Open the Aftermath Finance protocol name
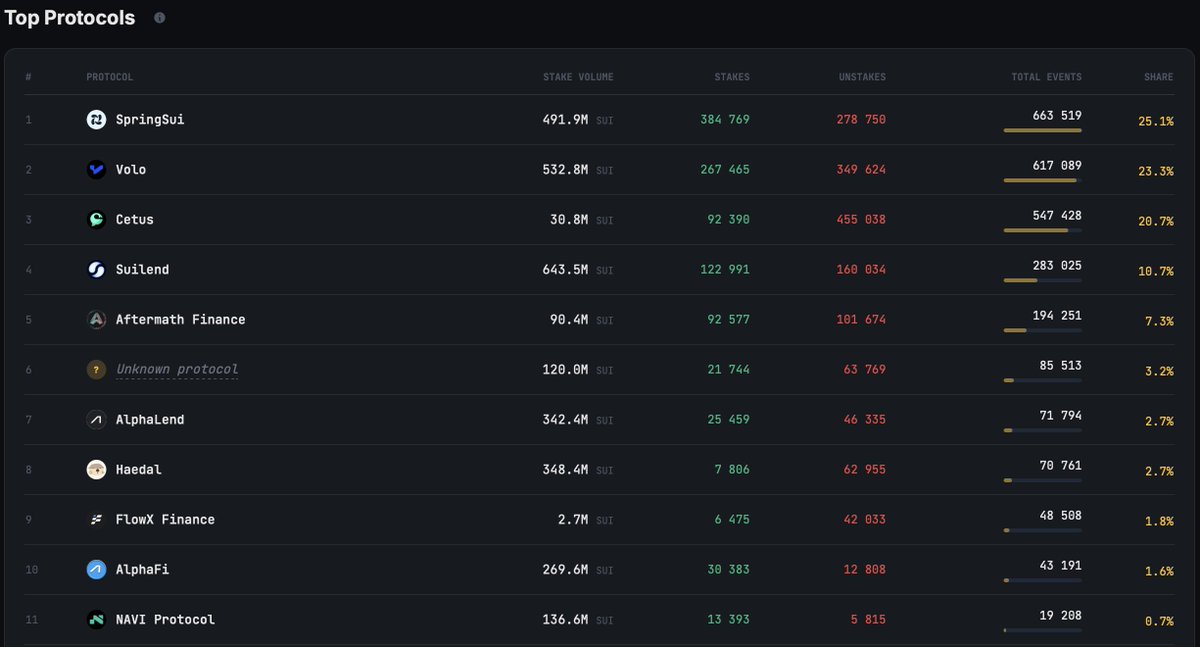 point(181,320)
